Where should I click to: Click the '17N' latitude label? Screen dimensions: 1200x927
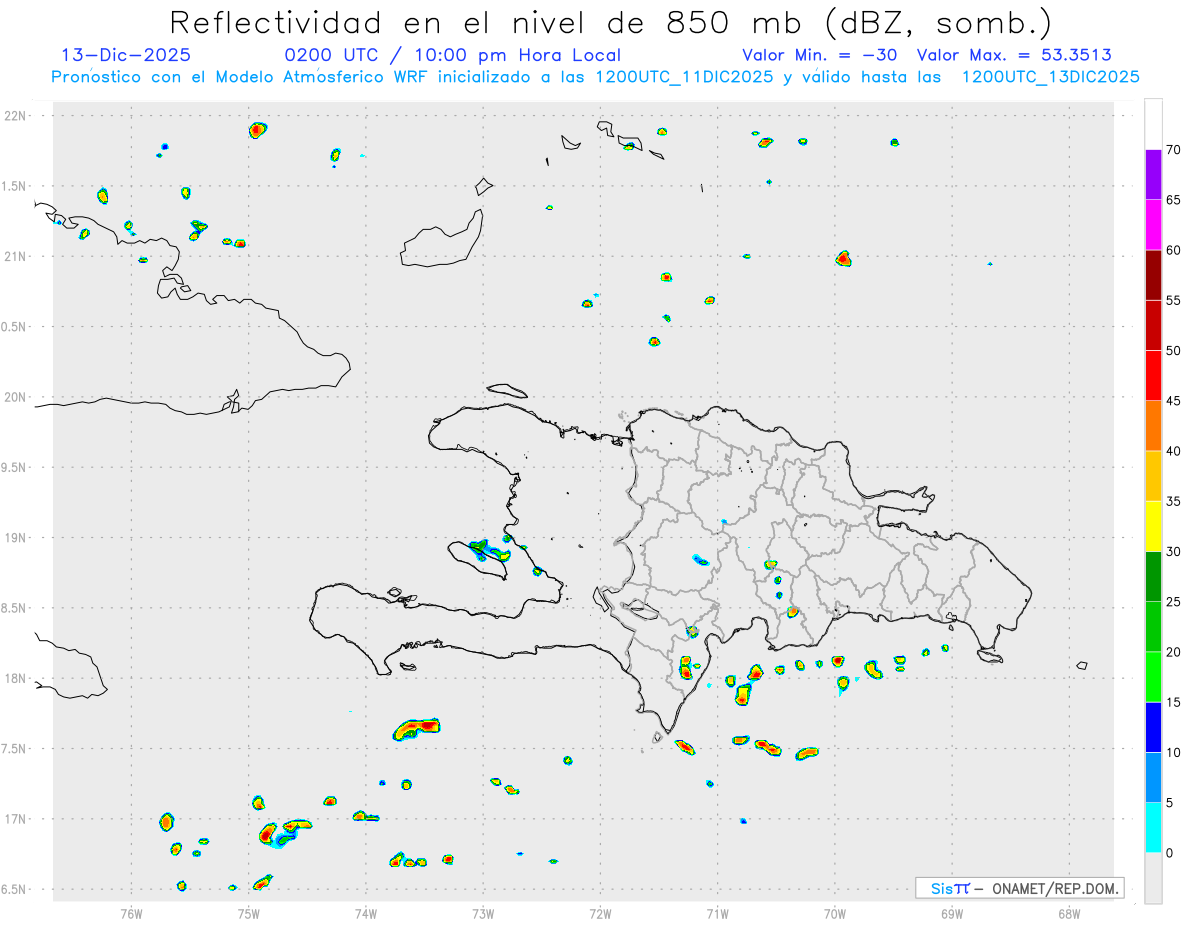click(x=15, y=819)
